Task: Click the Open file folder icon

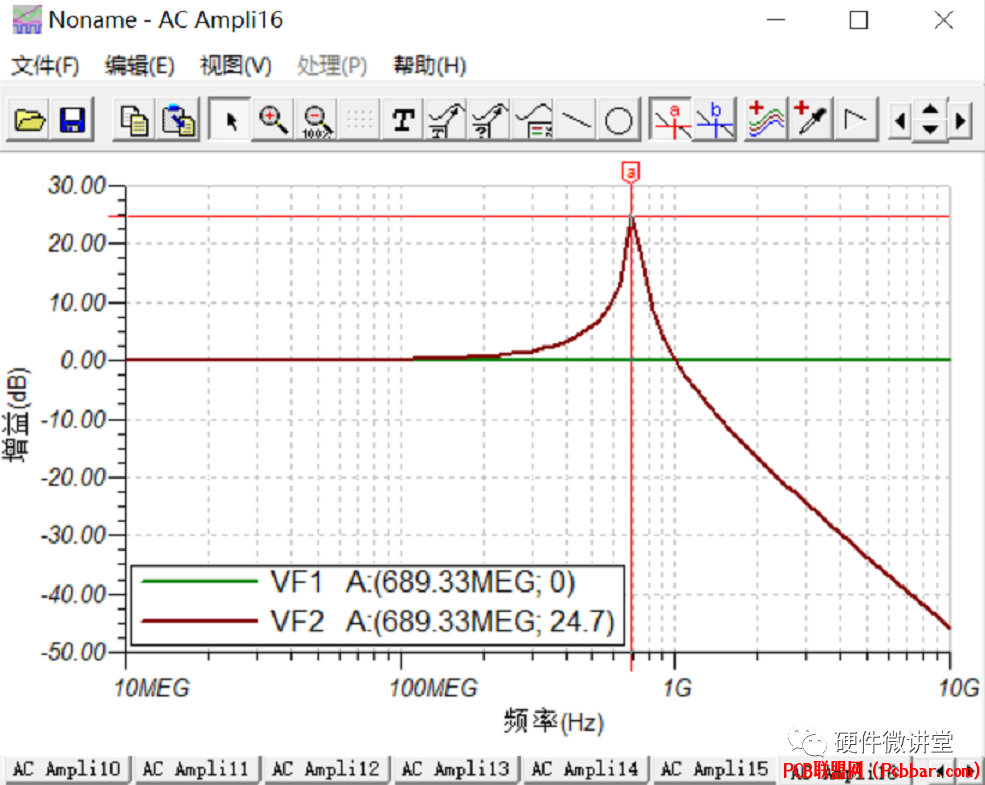Action: pos(29,119)
